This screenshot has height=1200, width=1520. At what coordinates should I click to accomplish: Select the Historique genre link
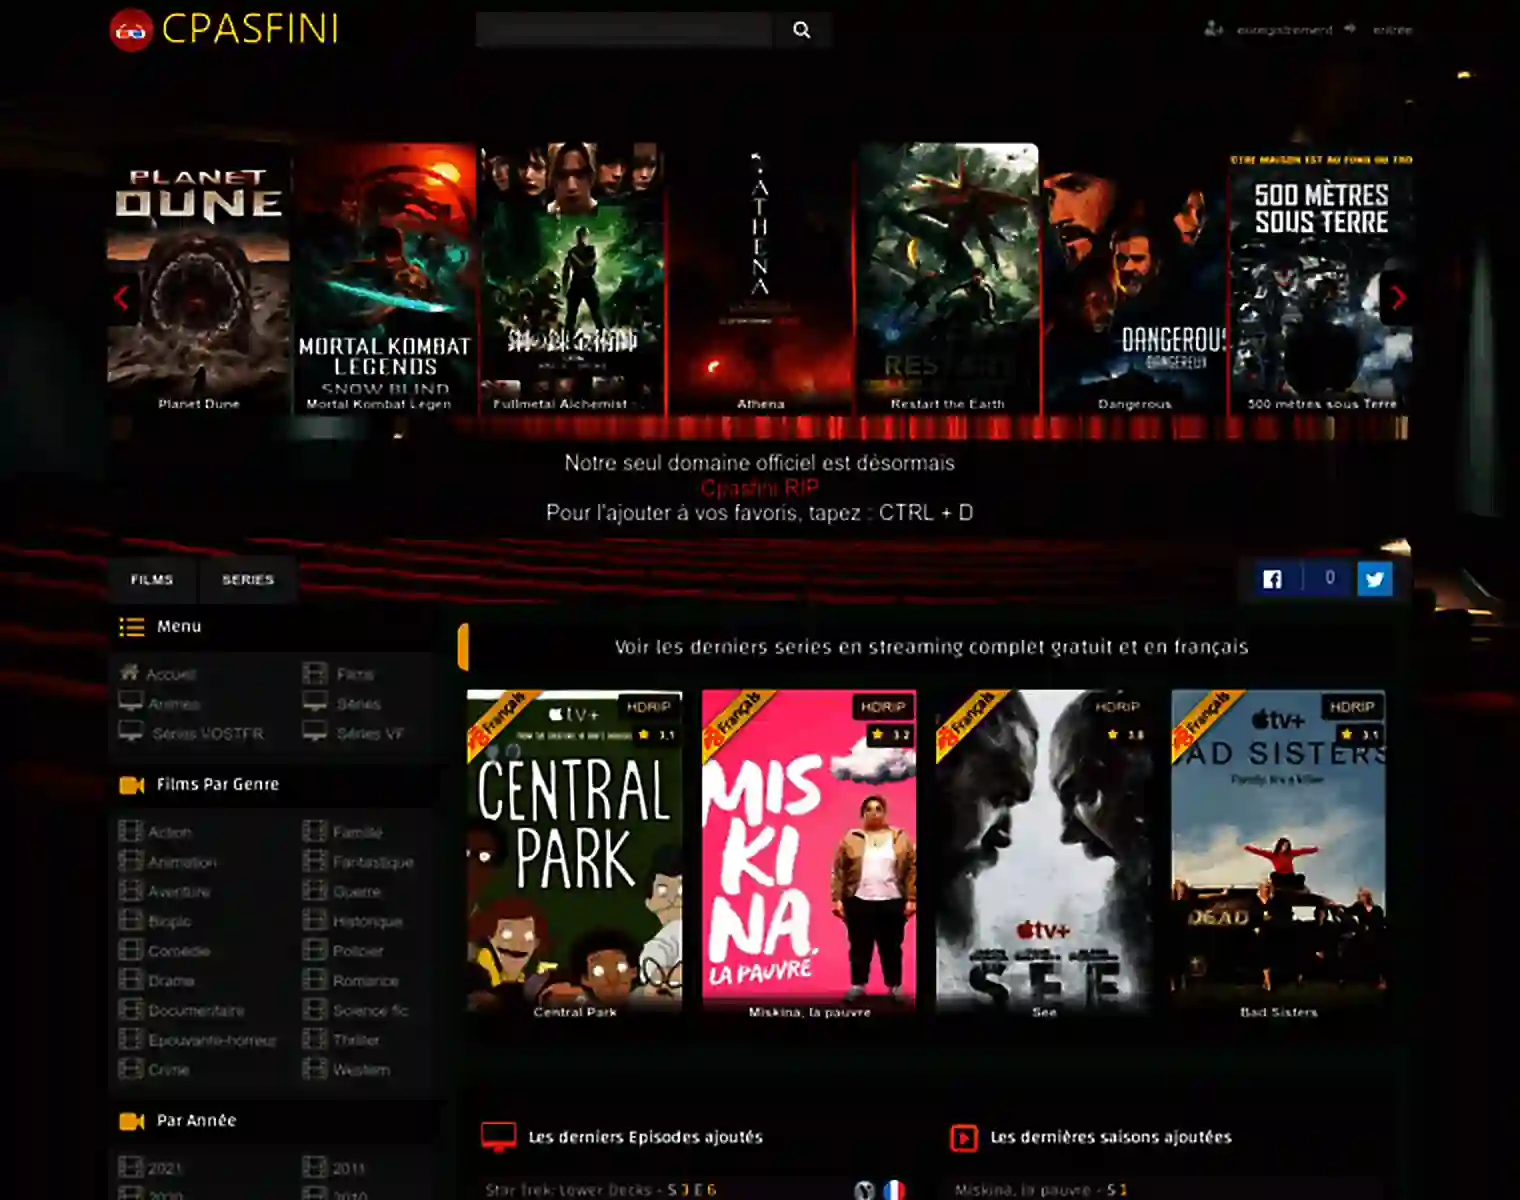pos(367,922)
